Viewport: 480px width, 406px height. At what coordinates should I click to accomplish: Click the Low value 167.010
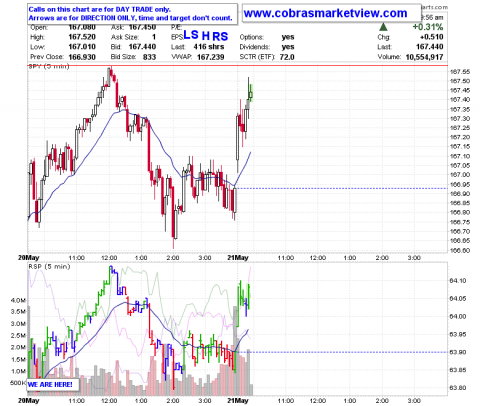(x=82, y=47)
